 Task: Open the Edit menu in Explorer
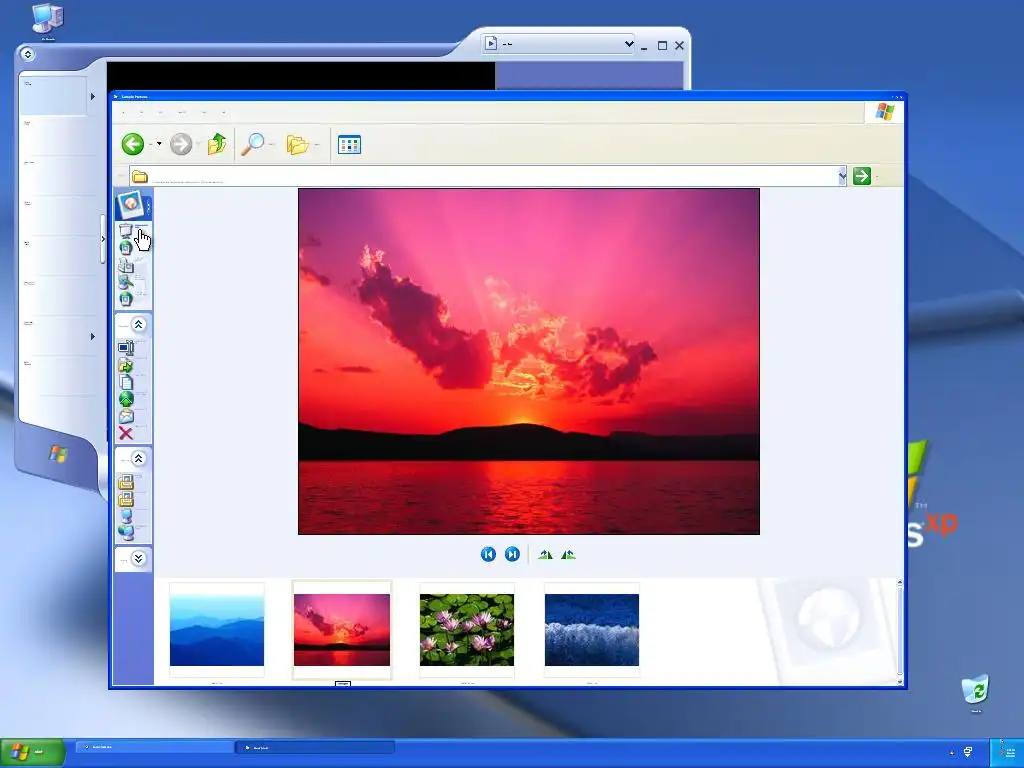click(x=142, y=112)
